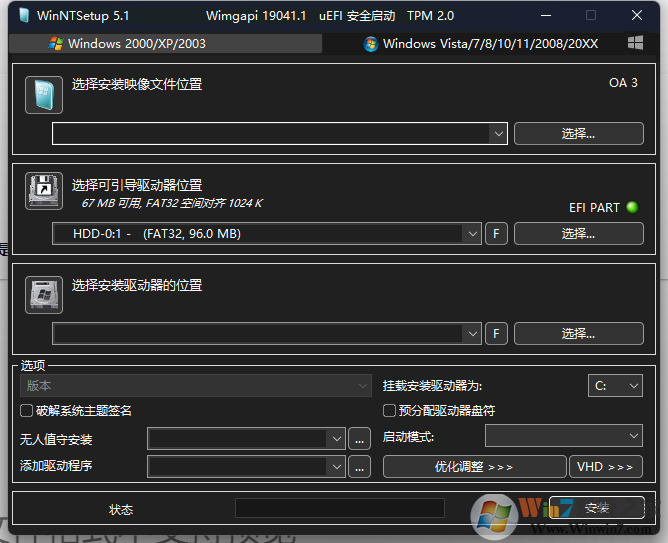Screen dimensions: 668x543
Task: Open the 无人值守安装 dropdown
Action: [x=336, y=439]
